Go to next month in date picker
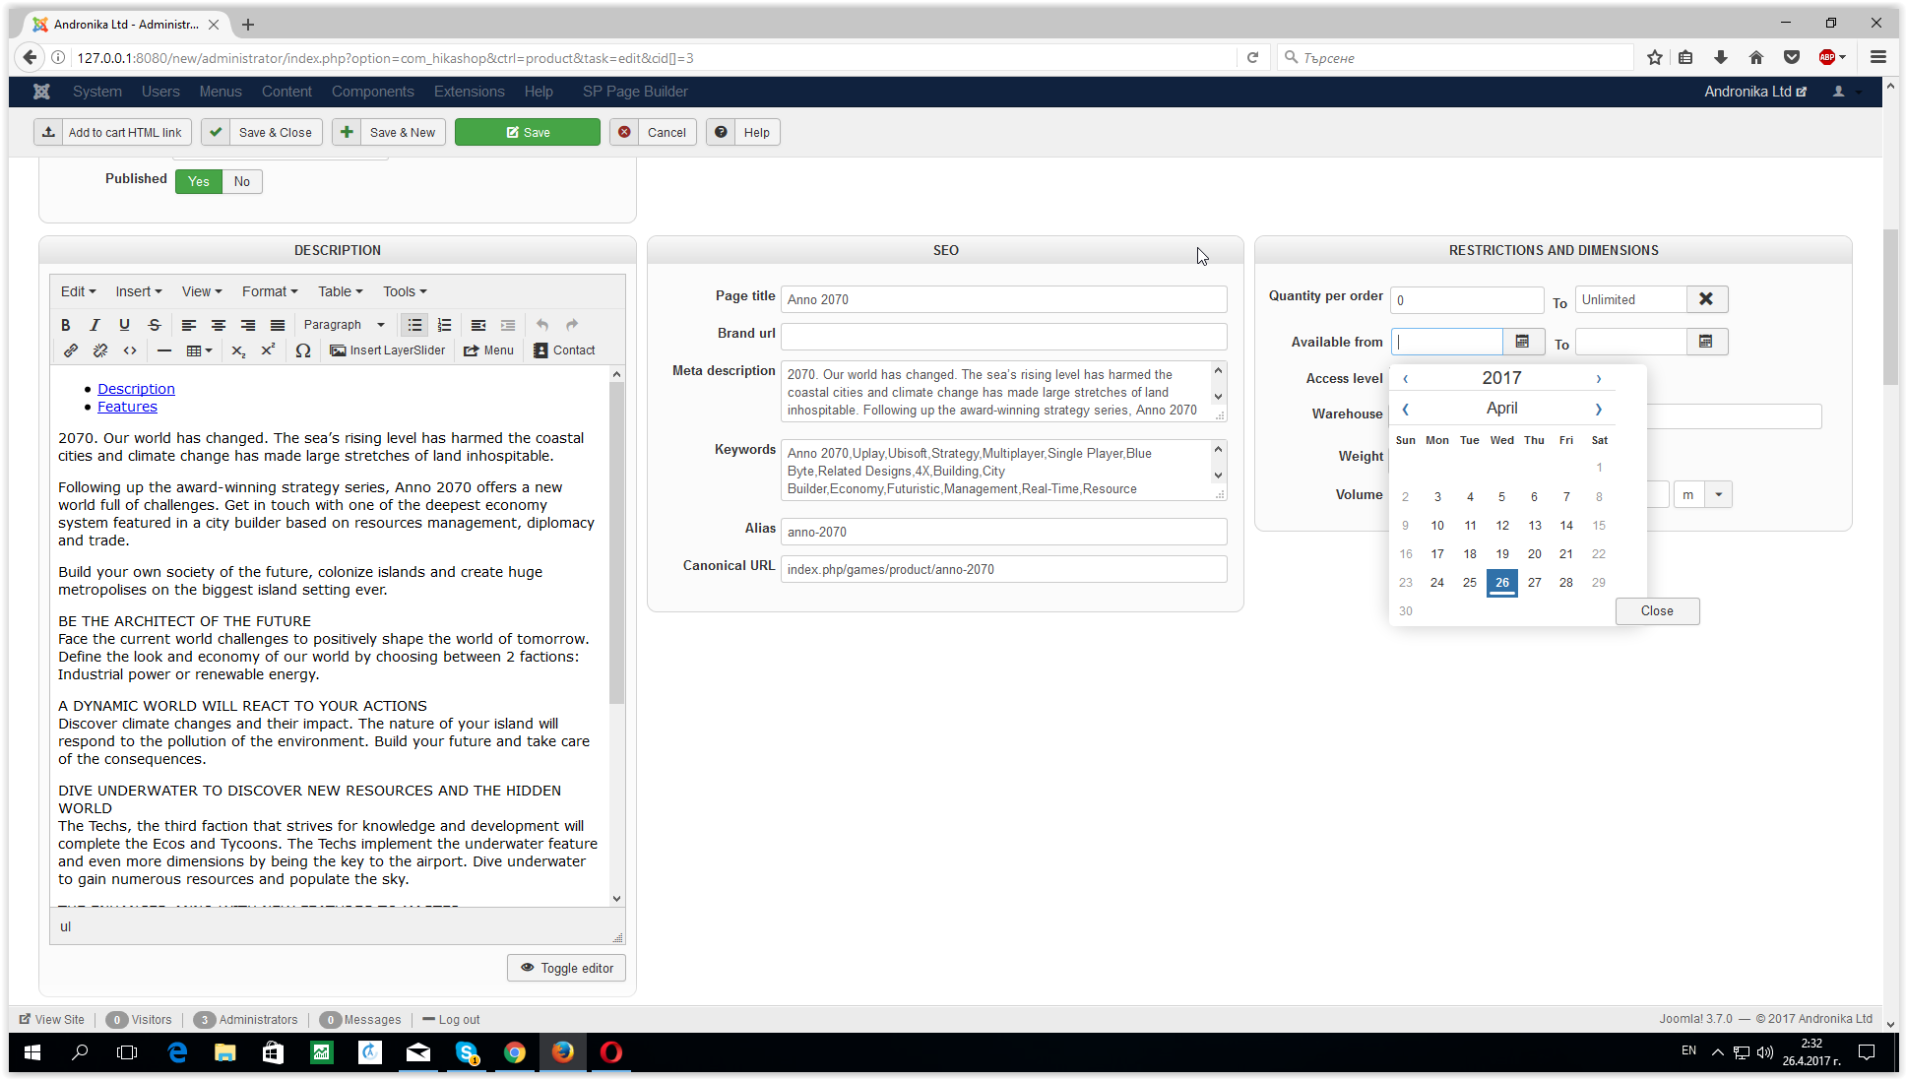Viewport: 1906px width, 1080px height. [x=1599, y=409]
